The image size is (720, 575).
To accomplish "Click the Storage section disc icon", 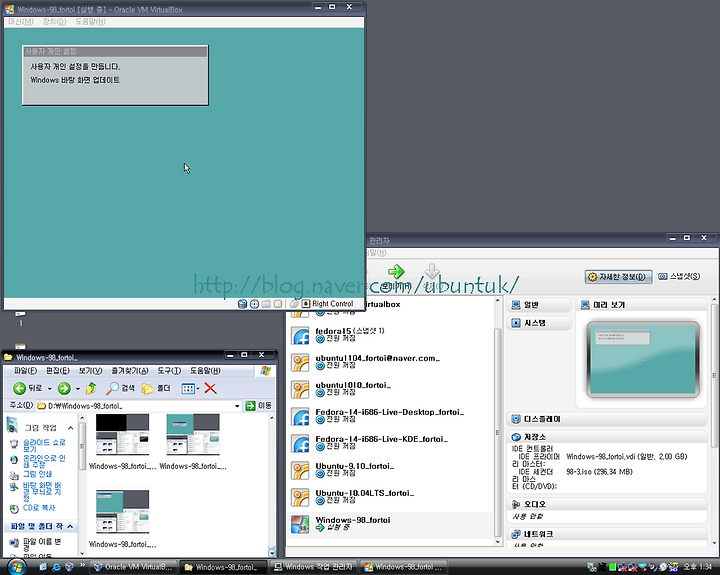I will pyautogui.click(x=516, y=437).
